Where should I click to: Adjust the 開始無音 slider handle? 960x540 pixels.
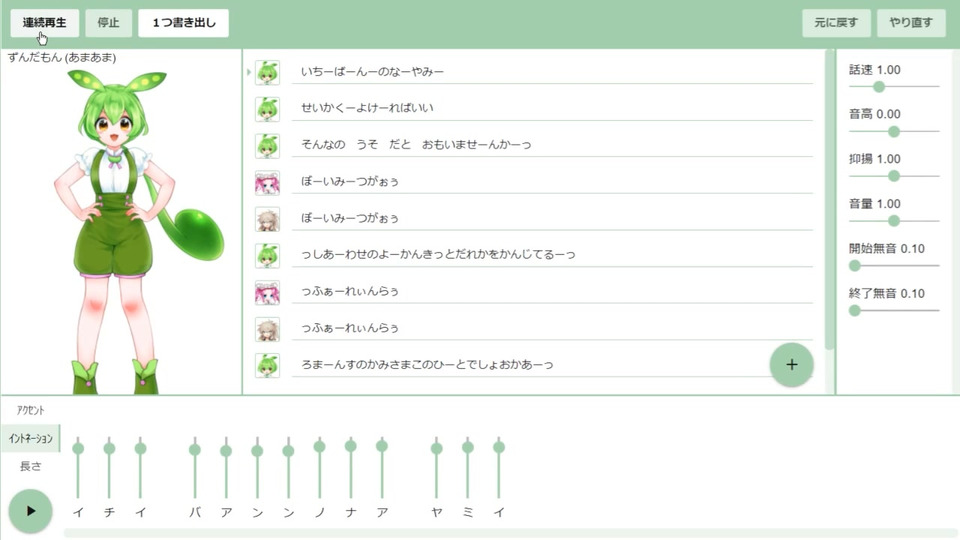click(855, 266)
